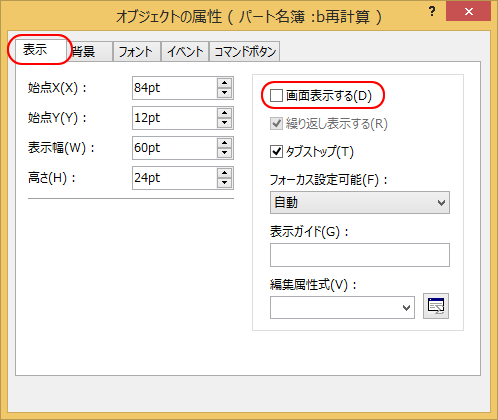Click the 繰り返し表示する checkbox
This screenshot has height=420, width=498.
tap(276, 124)
